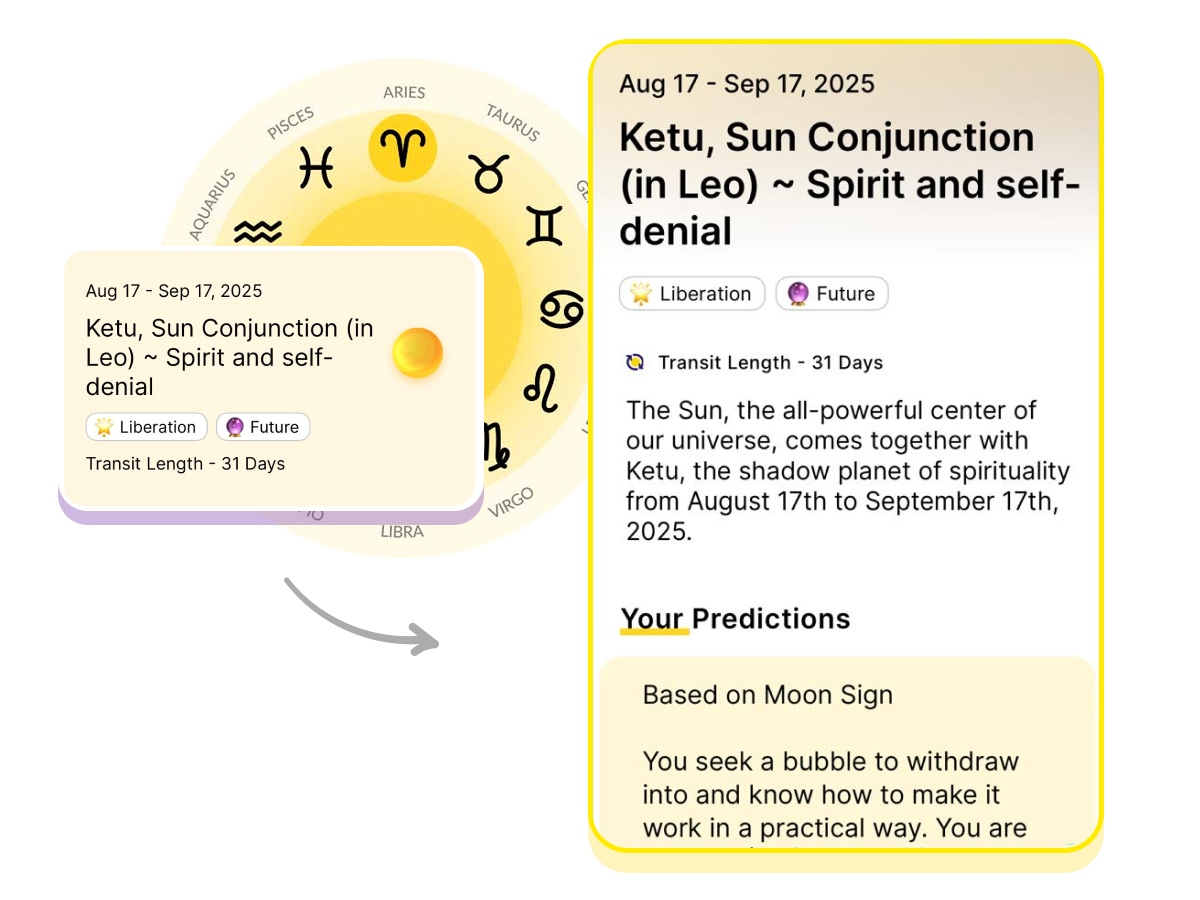Screen dimensions: 1200x900
Task: Select the Virgo zodiac symbol
Action: (x=496, y=446)
